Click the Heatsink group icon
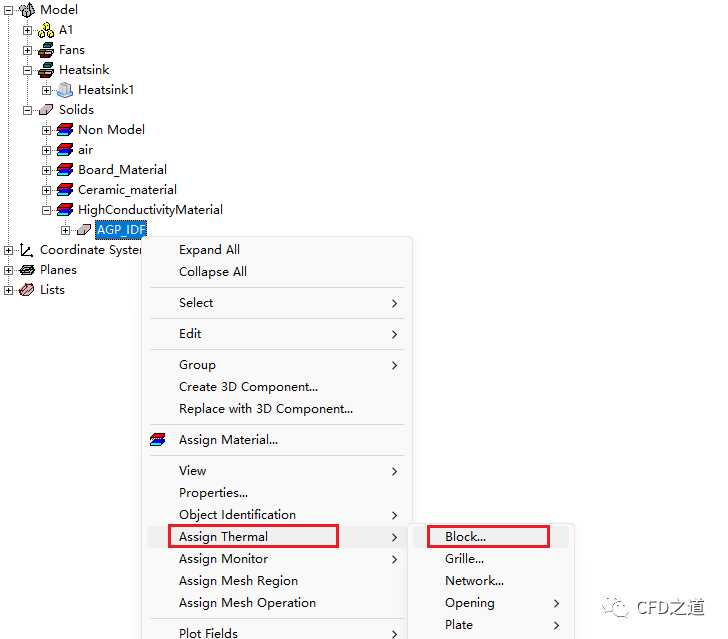 46,70
